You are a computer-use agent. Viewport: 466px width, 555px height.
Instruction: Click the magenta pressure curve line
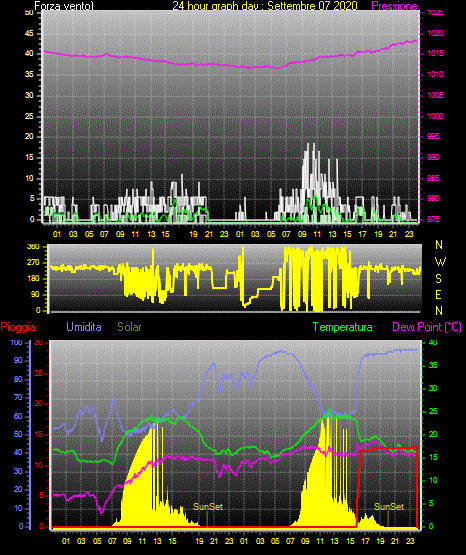[230, 65]
